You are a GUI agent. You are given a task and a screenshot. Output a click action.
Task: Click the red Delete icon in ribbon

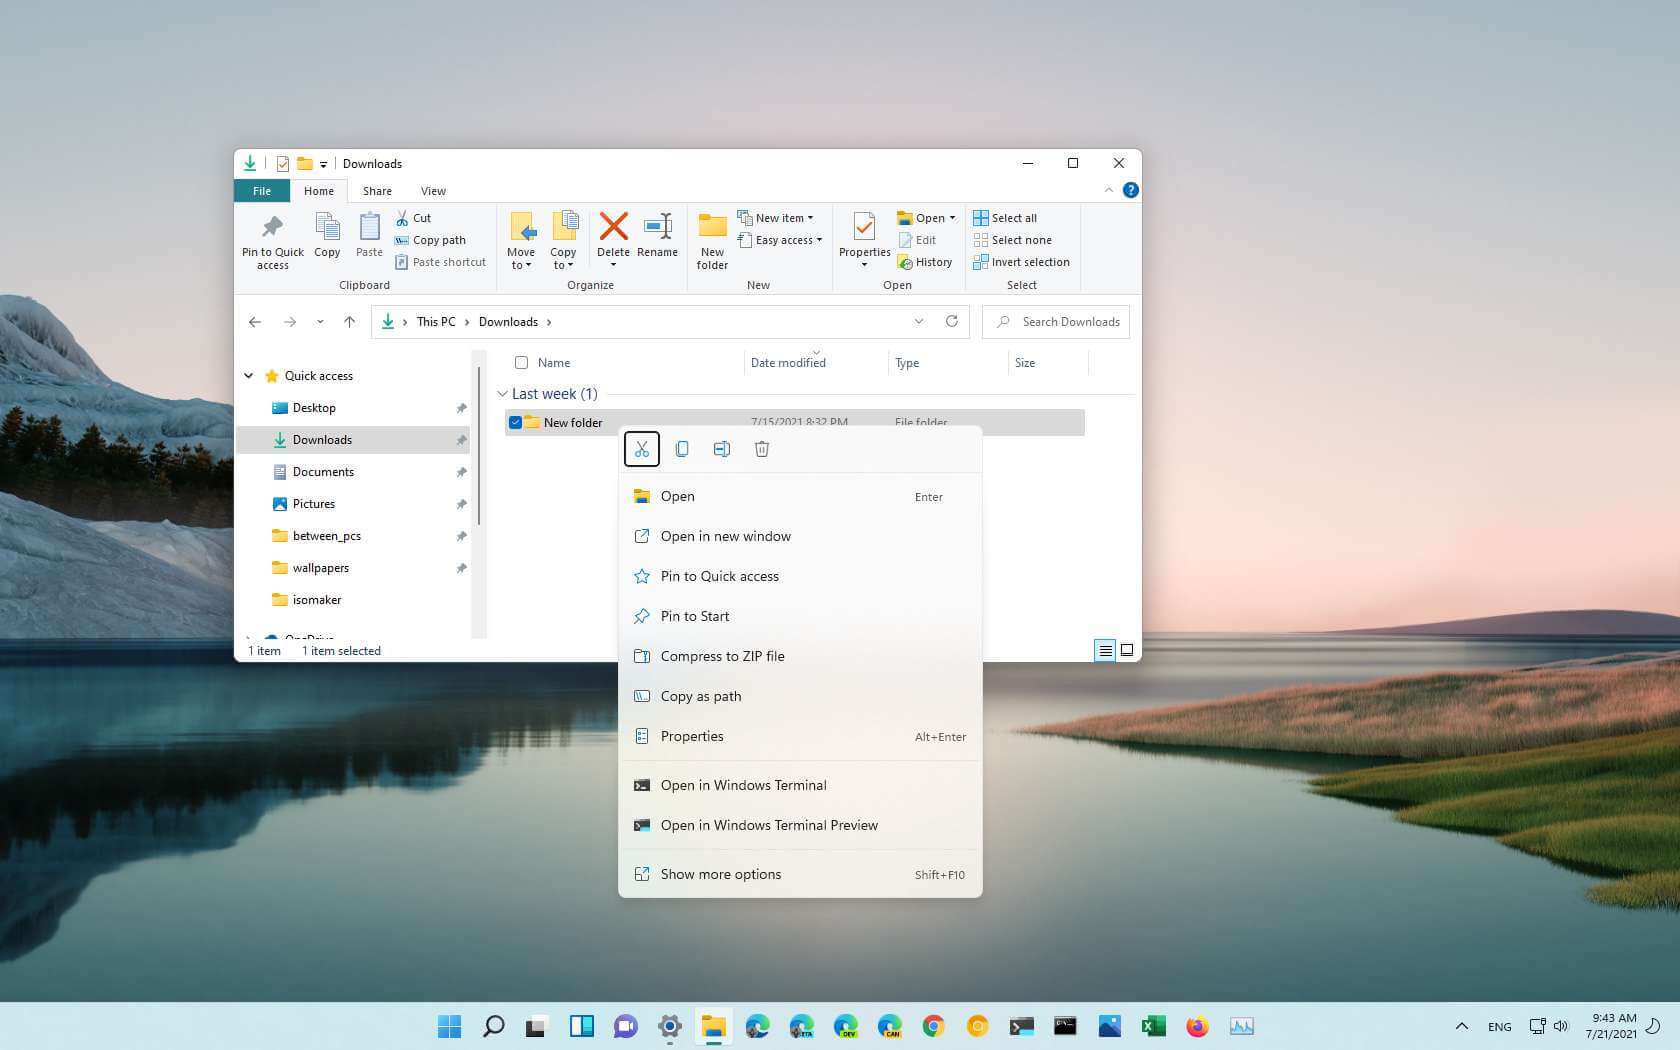613,227
